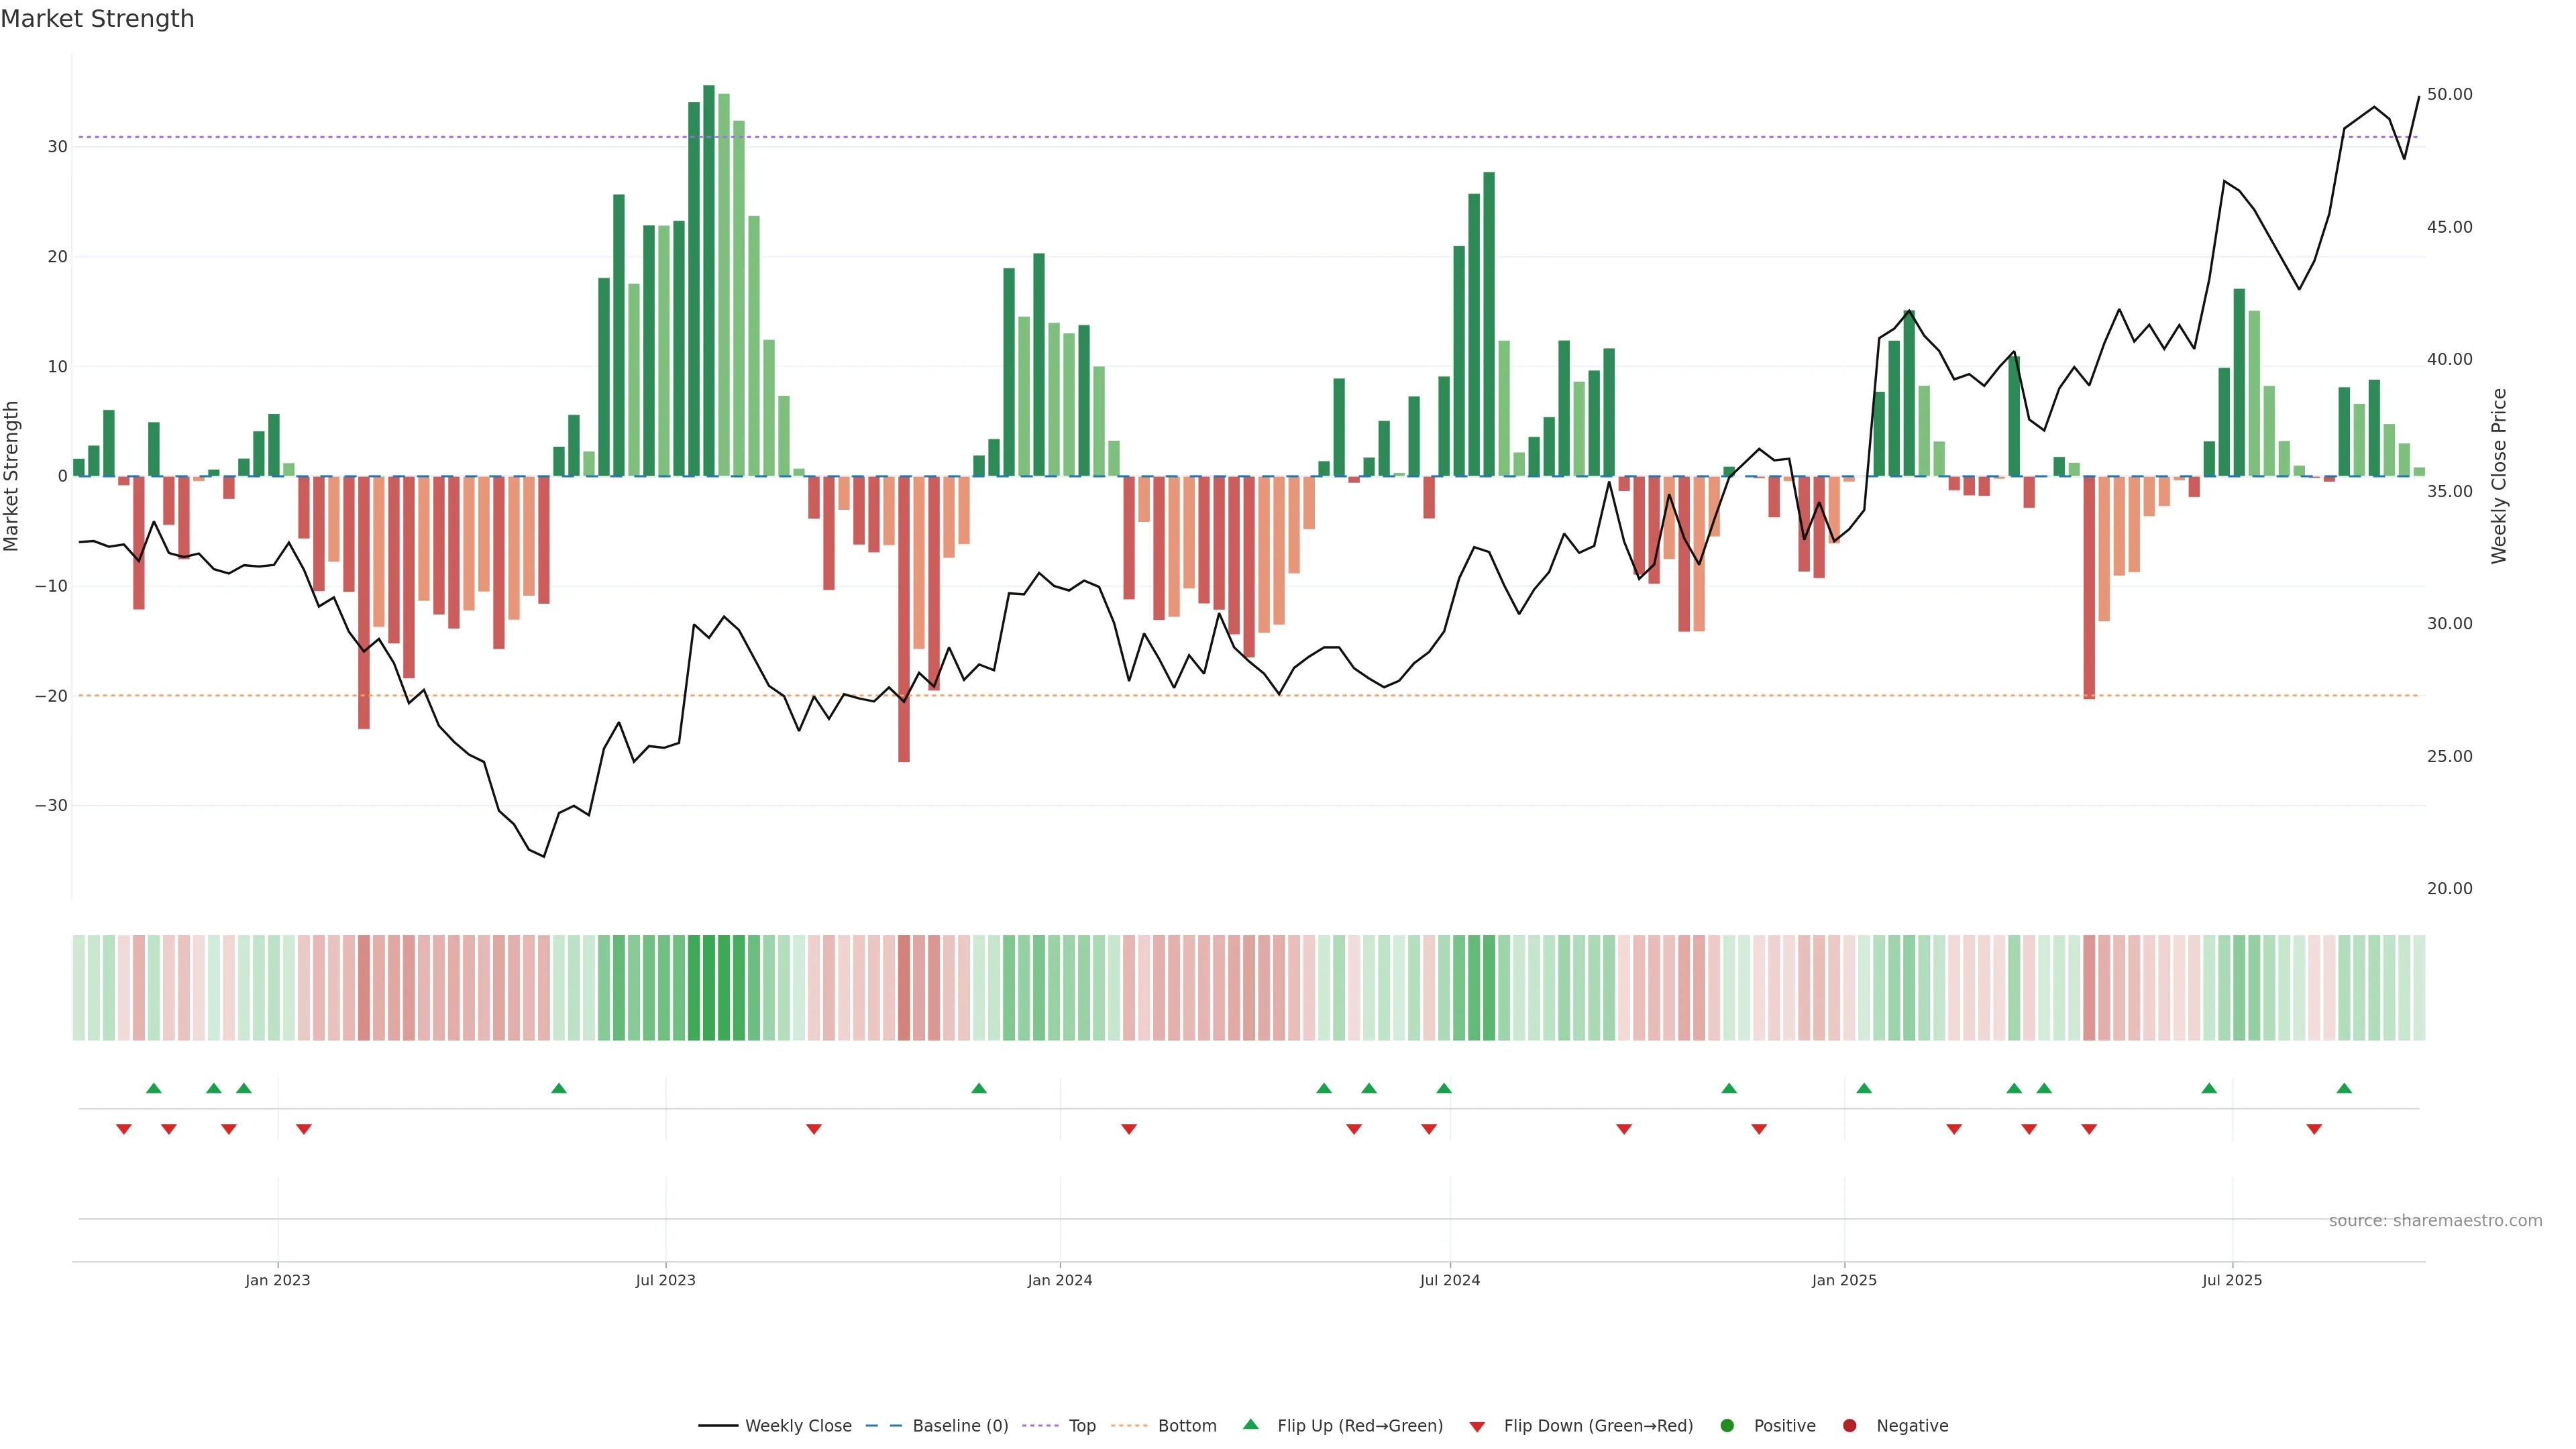Click the only flip-down triangle between Jul 2023 and Jan 2024
Viewport: 2576px width, 1449px height.
(x=814, y=1129)
